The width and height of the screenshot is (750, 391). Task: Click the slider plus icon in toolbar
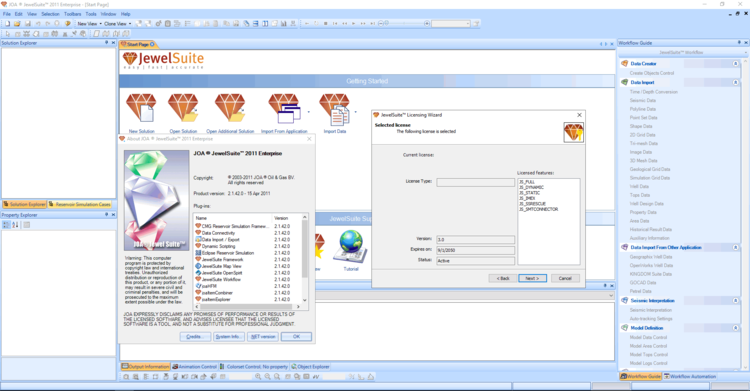pyautogui.click(x=427, y=23)
